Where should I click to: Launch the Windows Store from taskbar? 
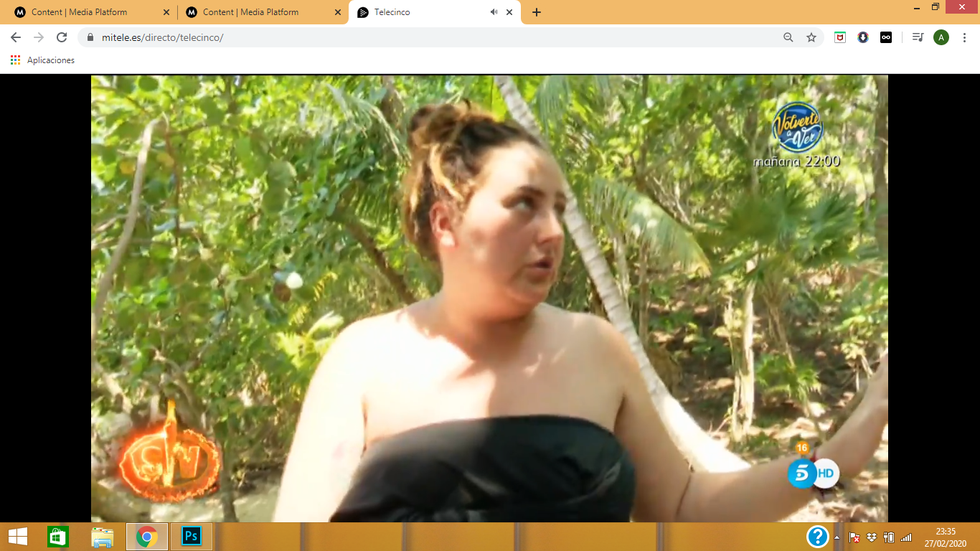point(58,537)
